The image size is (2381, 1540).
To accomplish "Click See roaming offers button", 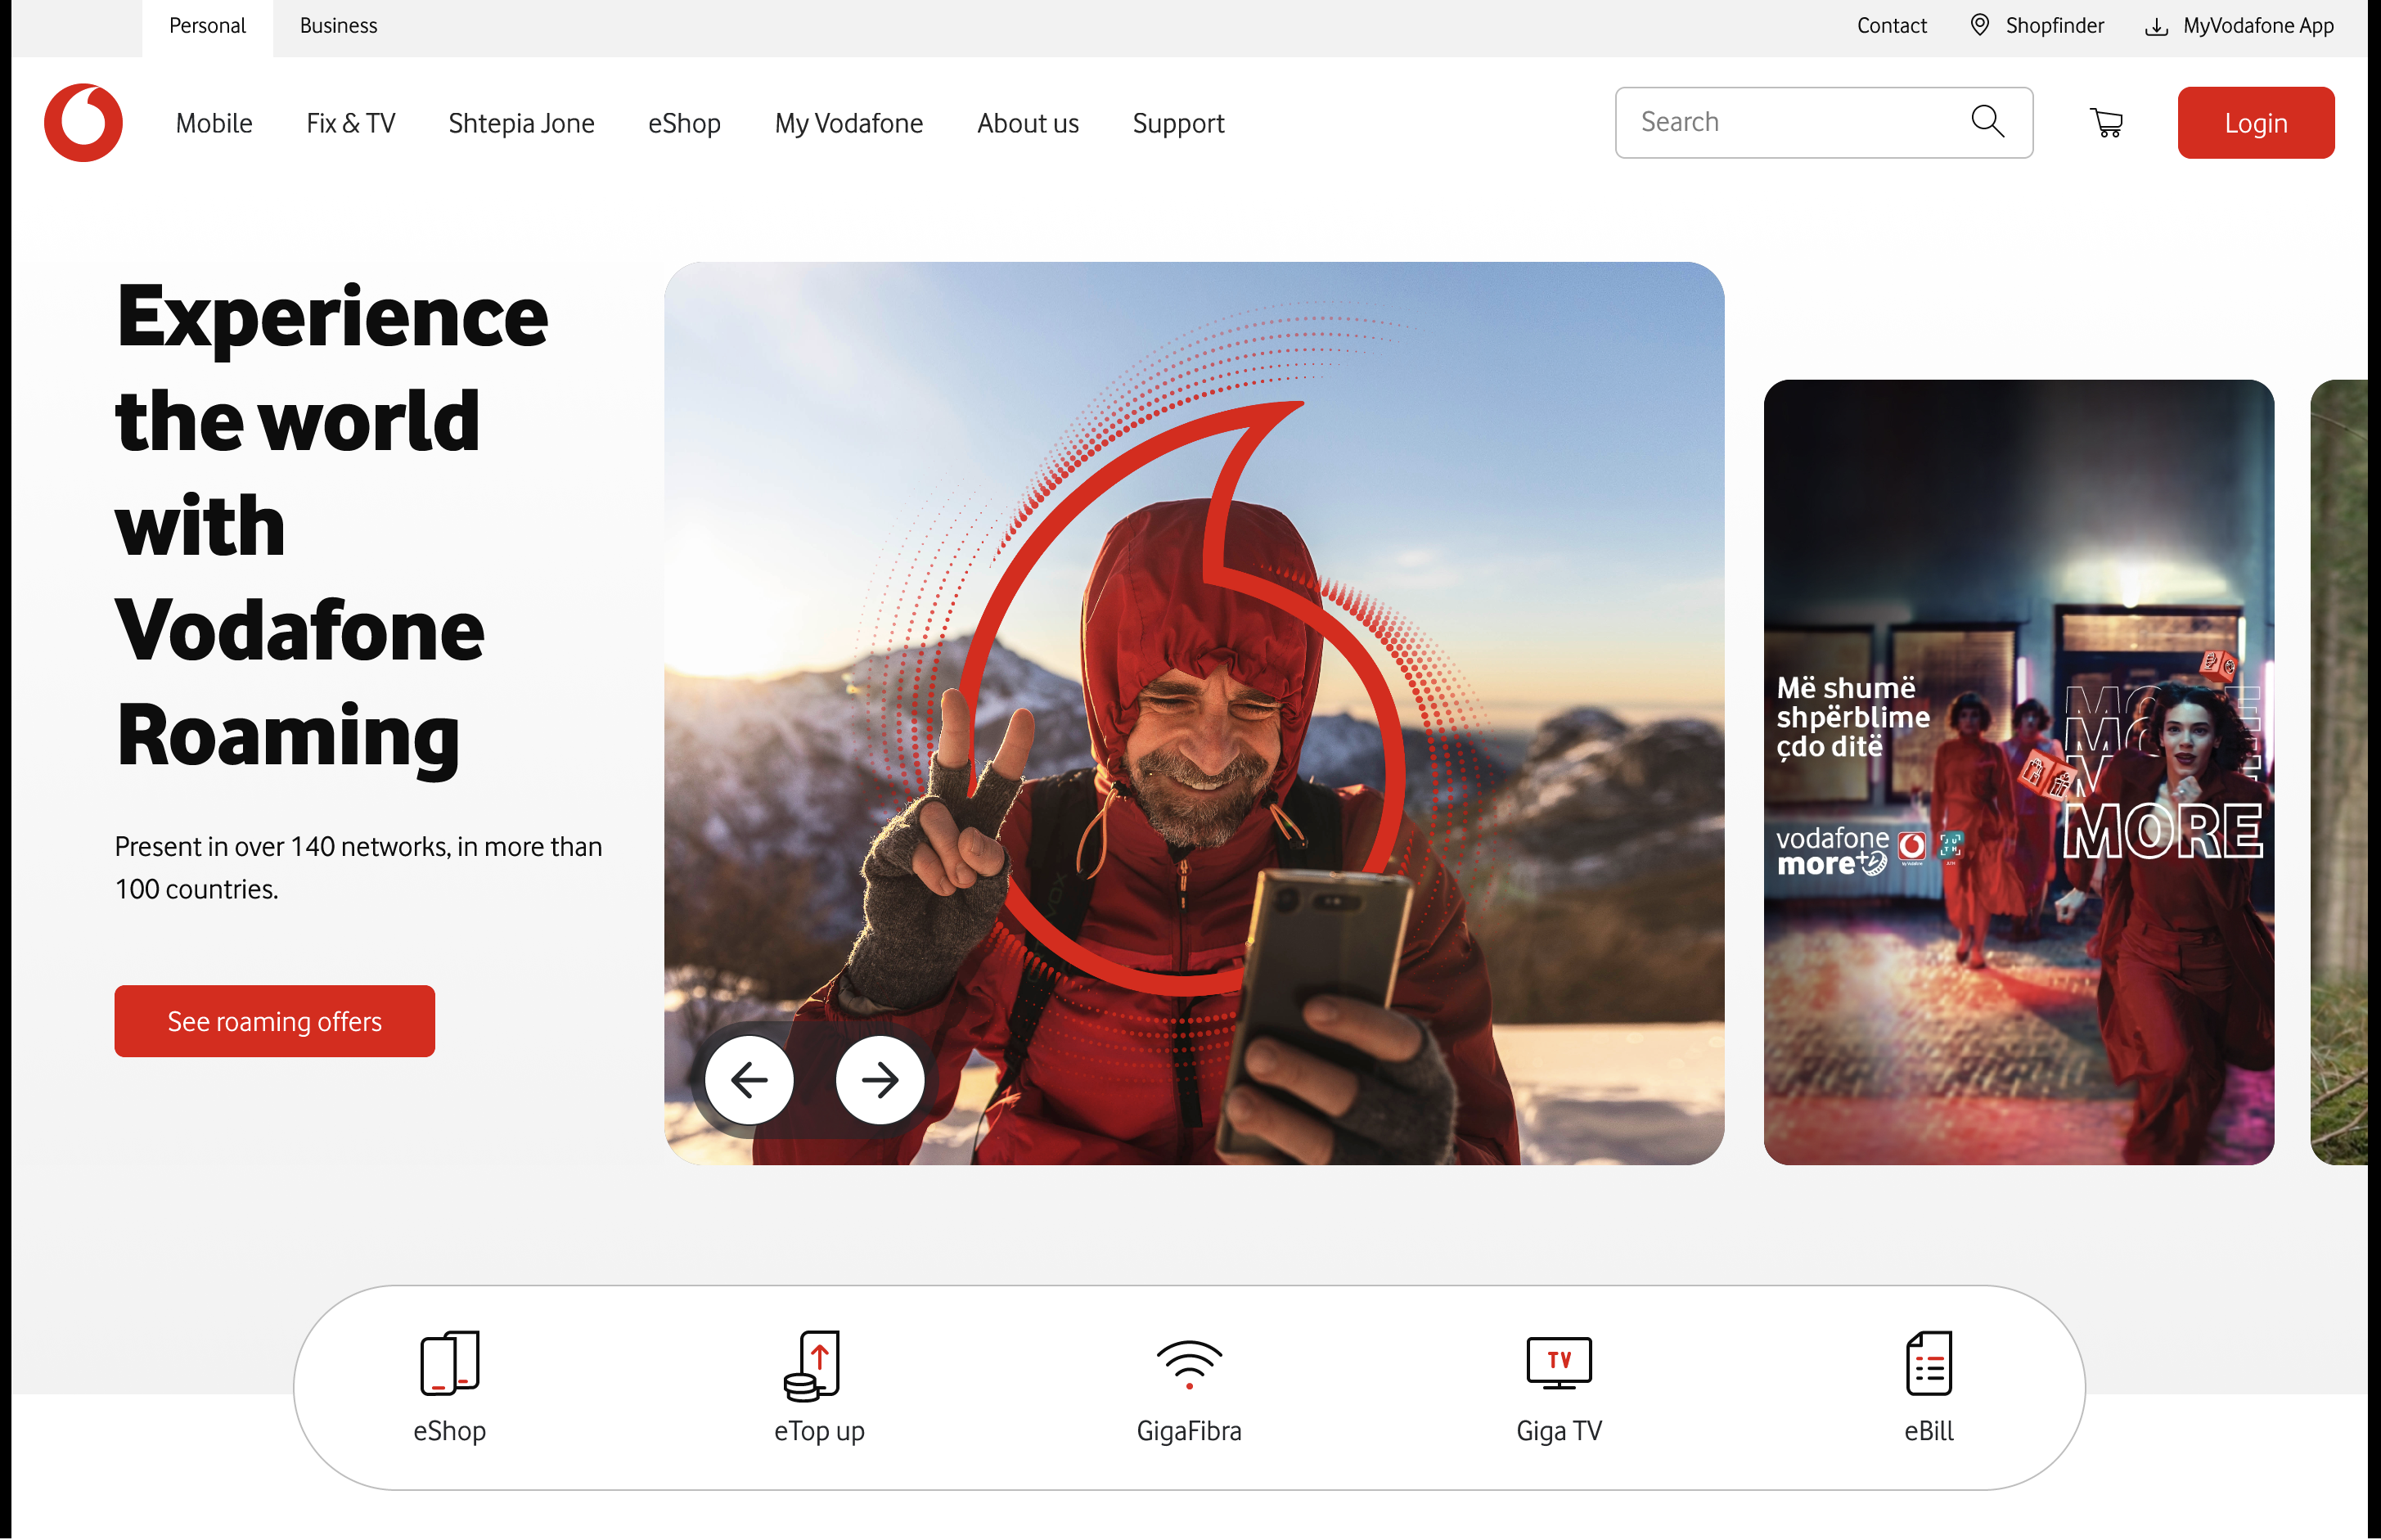I will [x=274, y=1021].
